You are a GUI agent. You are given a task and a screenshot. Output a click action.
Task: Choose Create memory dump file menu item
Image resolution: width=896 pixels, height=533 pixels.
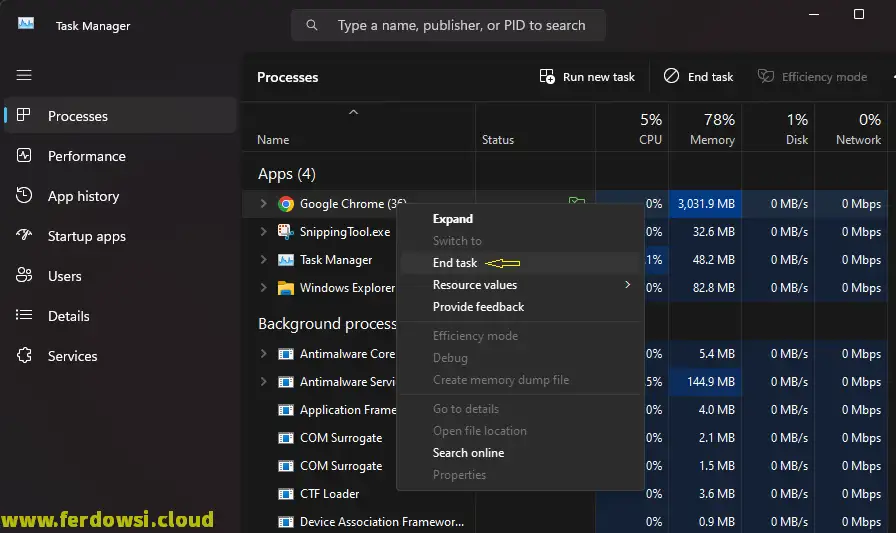coord(520,380)
